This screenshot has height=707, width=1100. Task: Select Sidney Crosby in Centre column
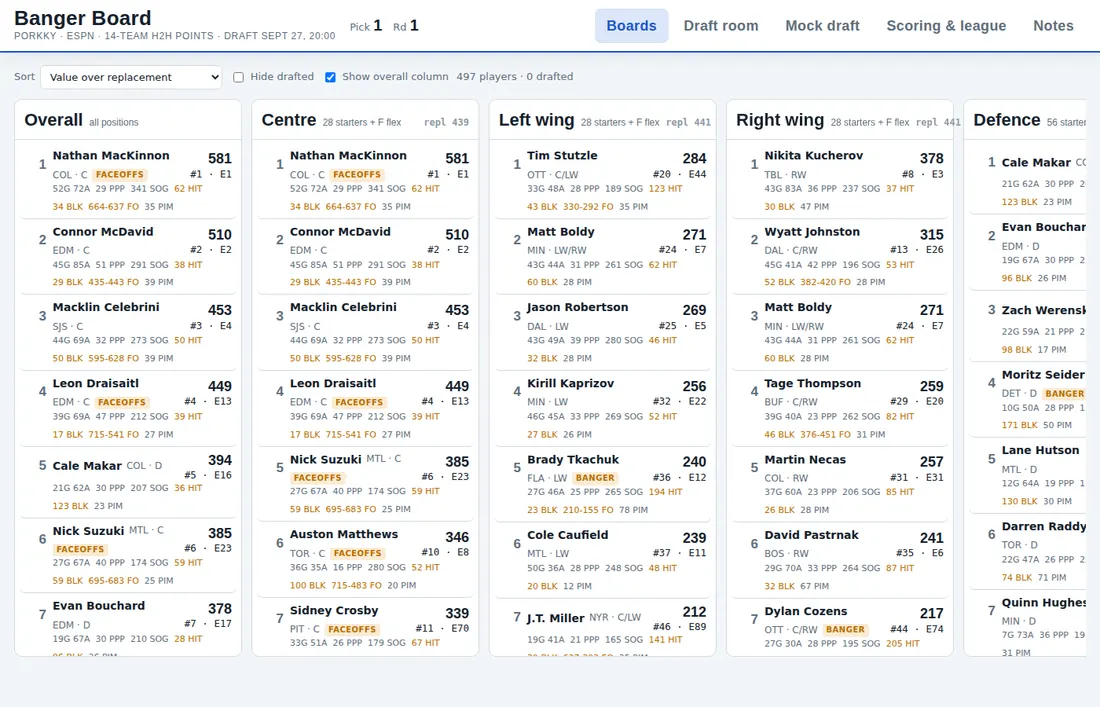click(365, 627)
